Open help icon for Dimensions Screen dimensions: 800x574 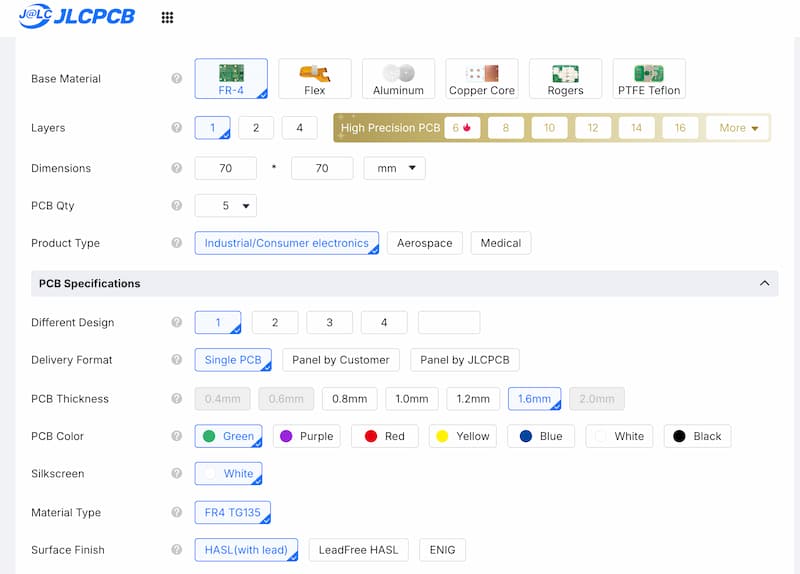point(177,168)
